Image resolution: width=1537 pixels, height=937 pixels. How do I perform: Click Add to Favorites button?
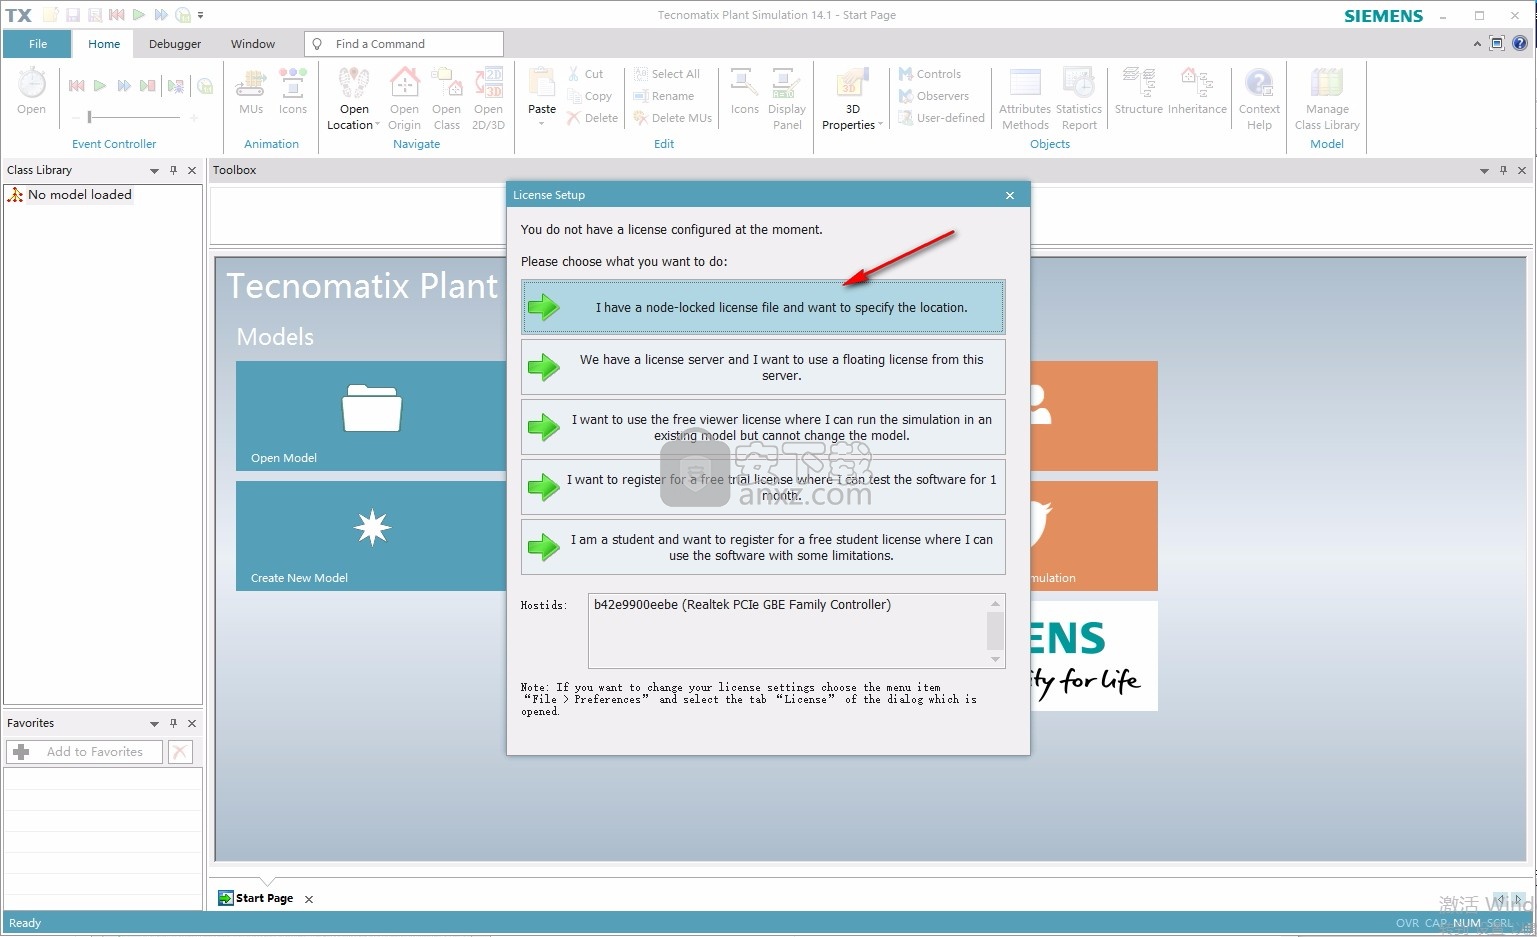click(x=84, y=752)
